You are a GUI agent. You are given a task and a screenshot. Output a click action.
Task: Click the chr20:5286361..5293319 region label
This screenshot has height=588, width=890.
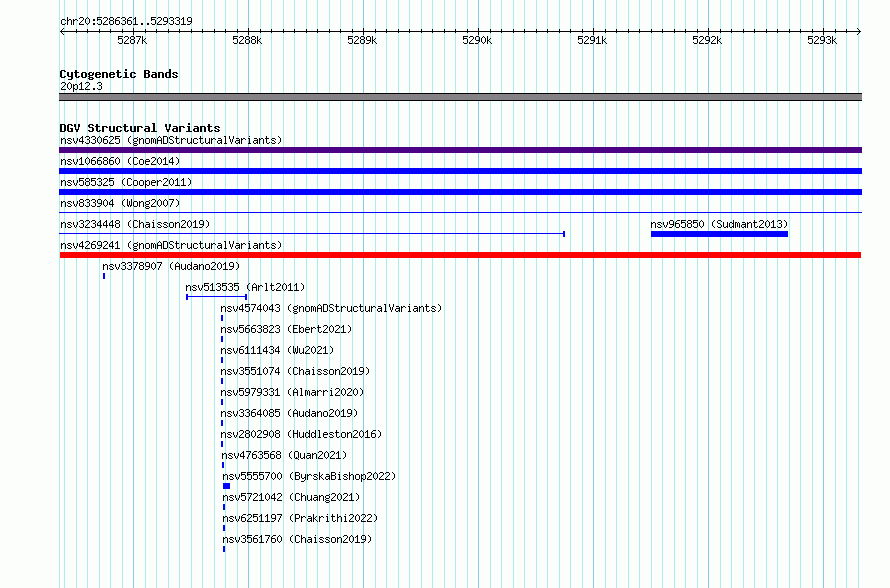(126, 21)
